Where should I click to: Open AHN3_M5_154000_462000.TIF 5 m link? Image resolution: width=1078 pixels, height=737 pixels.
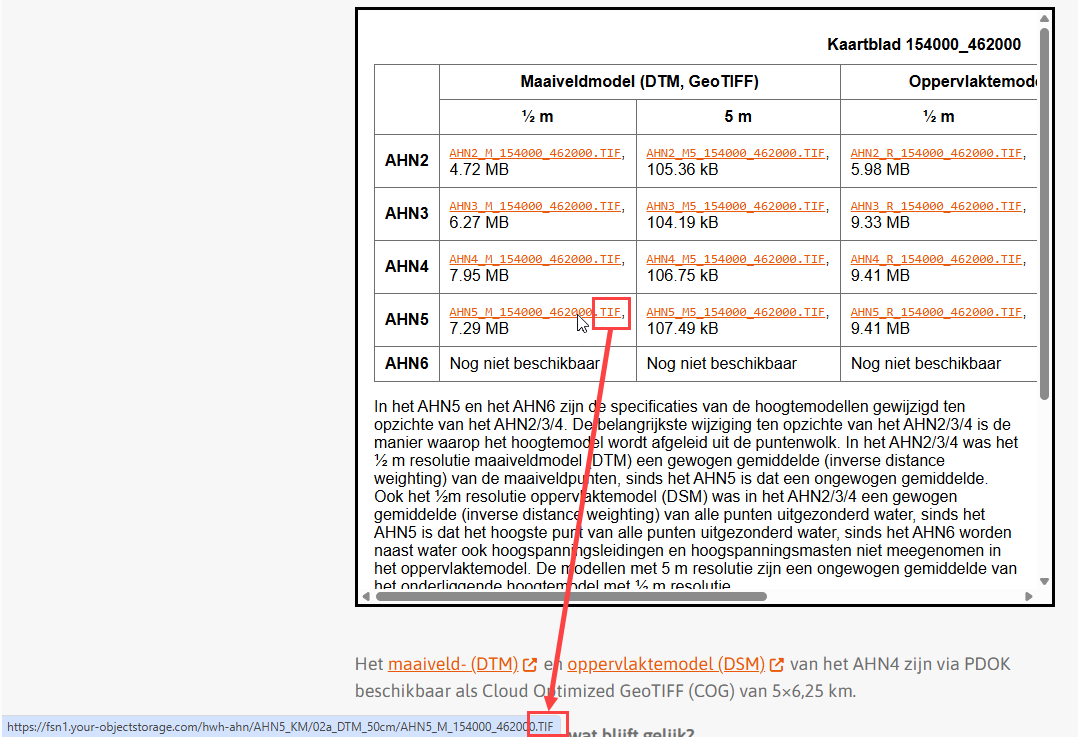735,207
